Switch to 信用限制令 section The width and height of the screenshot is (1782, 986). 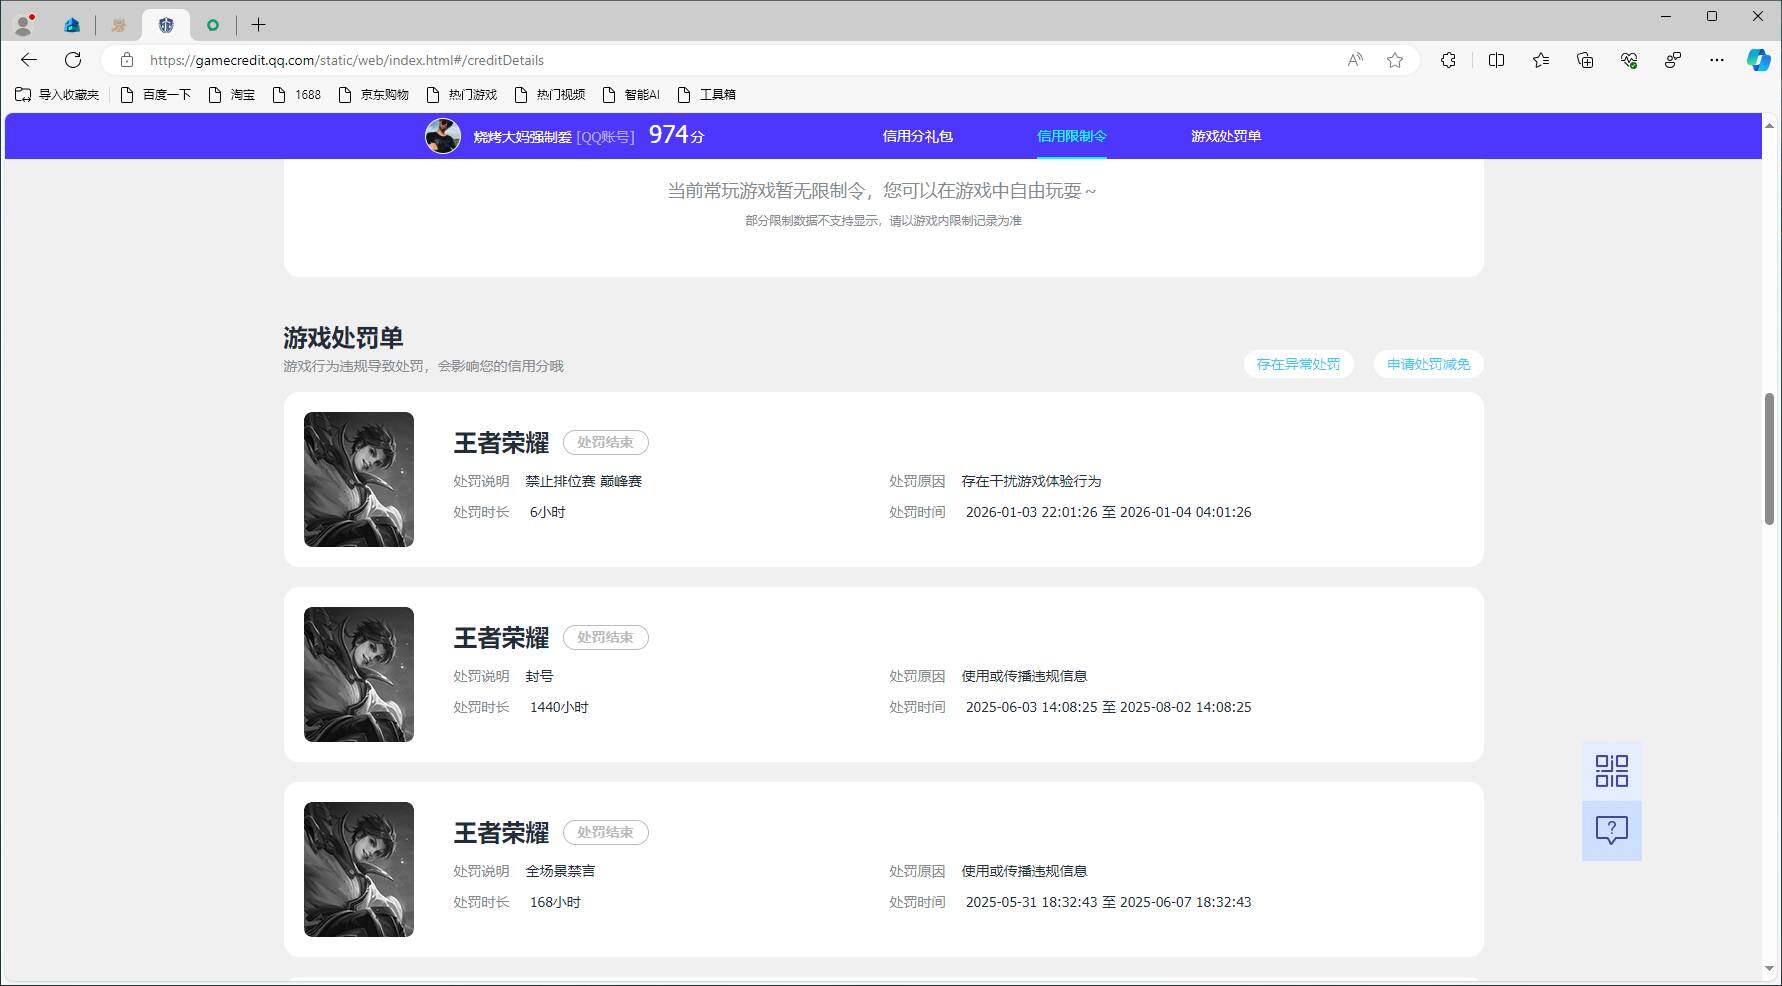pyautogui.click(x=1071, y=136)
